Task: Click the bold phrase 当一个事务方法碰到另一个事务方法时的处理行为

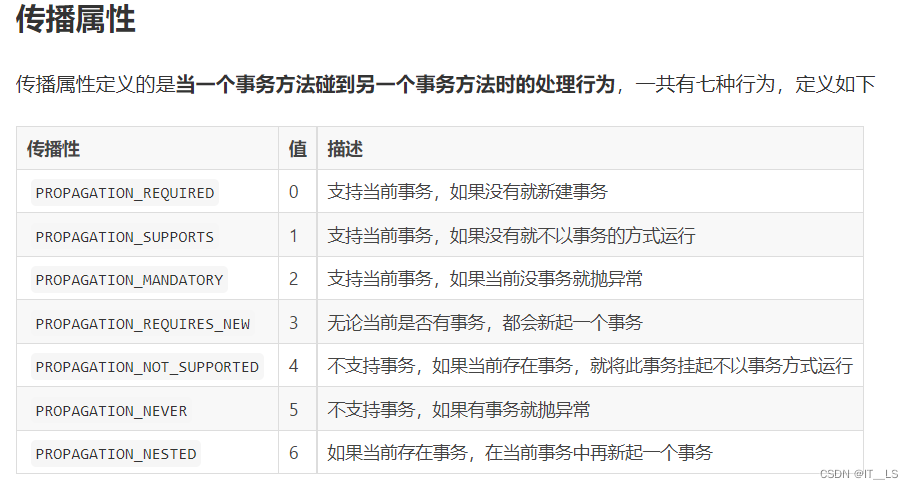Action: (395, 84)
